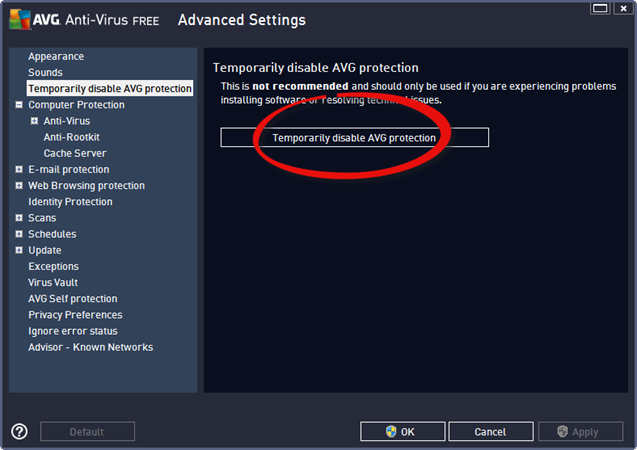Expand the Anti-Virus tree node

[34, 121]
